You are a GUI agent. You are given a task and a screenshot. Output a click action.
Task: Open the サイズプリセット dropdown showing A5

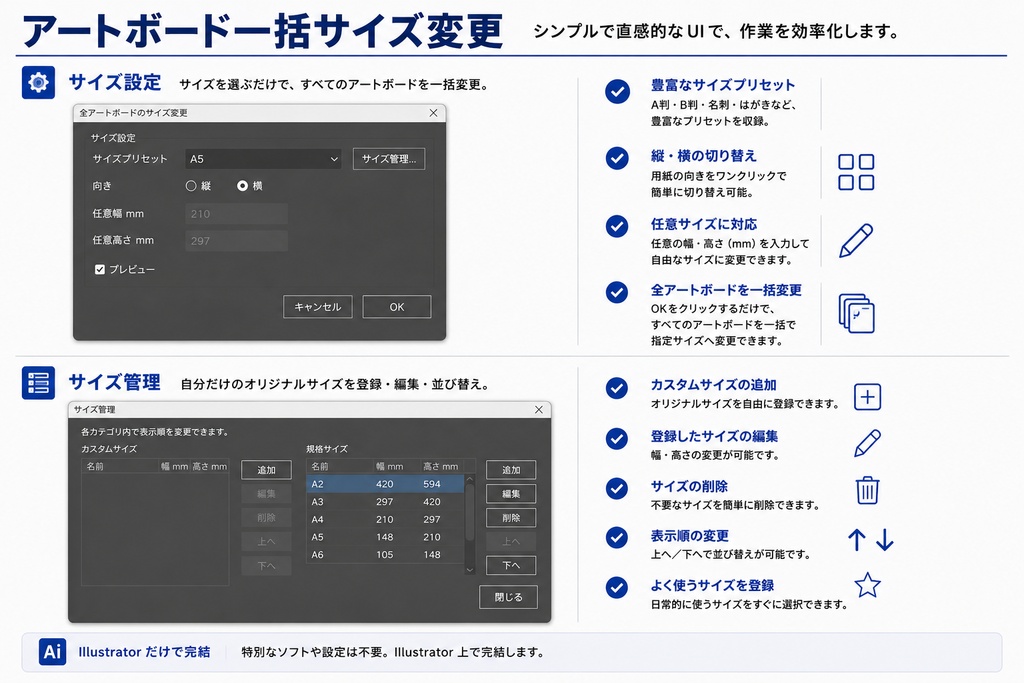[263, 159]
